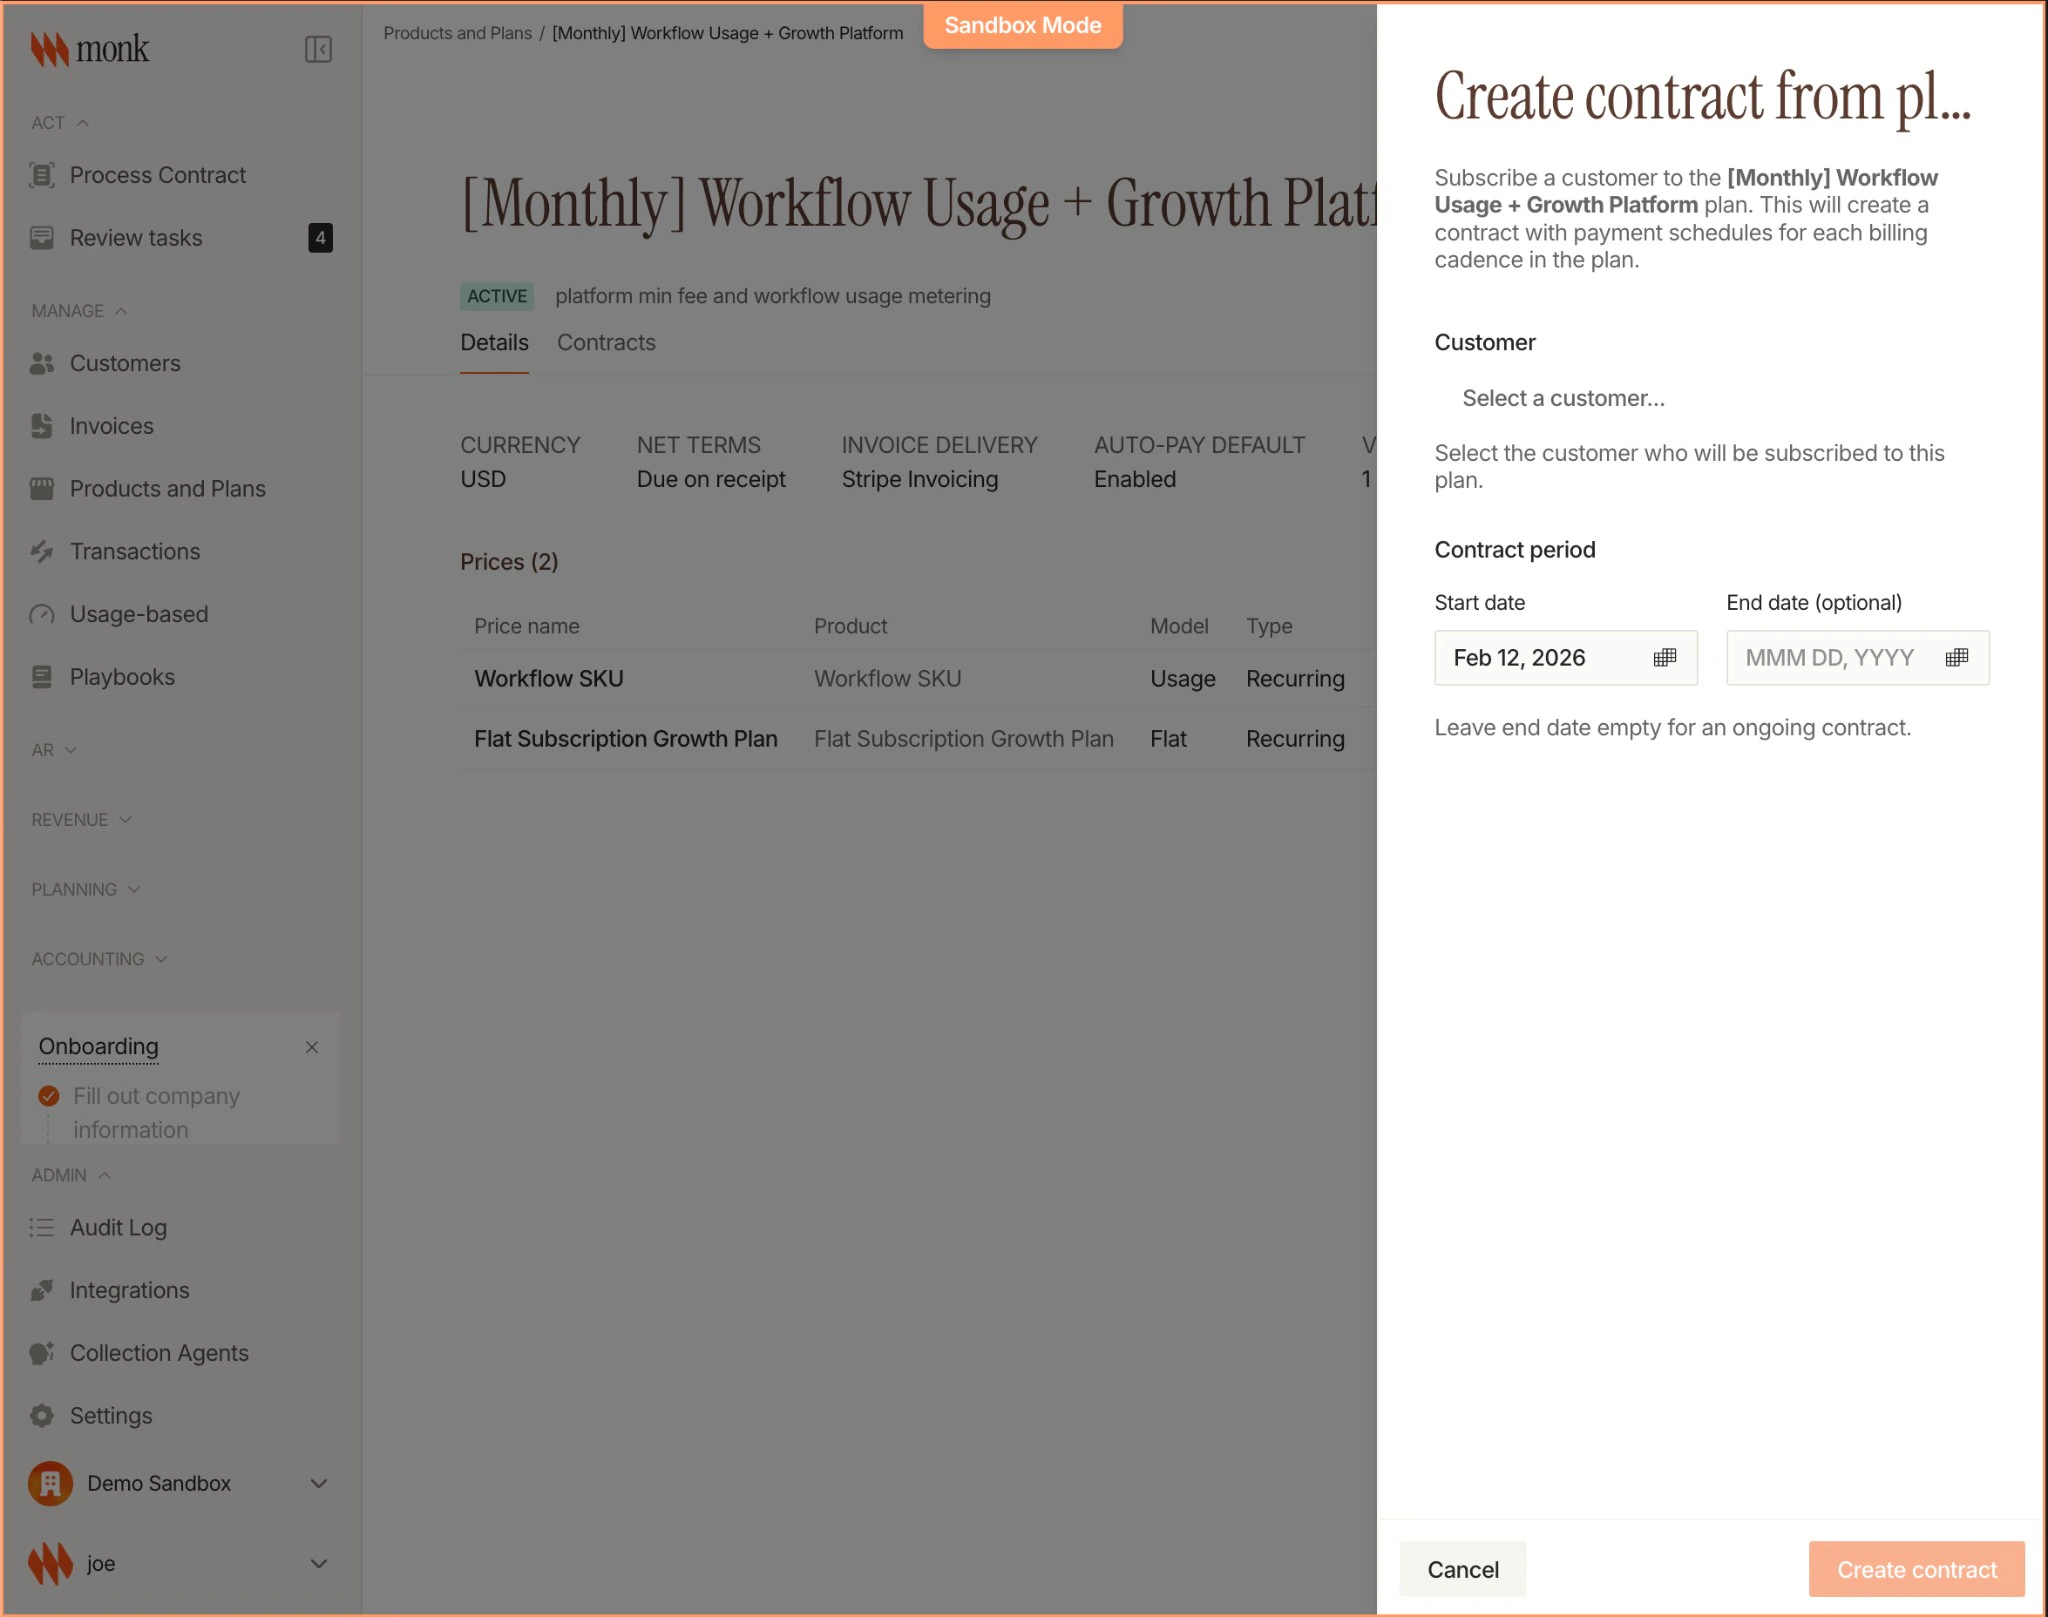Open Usage-based metering via its gauge icon
The image size is (2048, 1617).
coord(41,614)
